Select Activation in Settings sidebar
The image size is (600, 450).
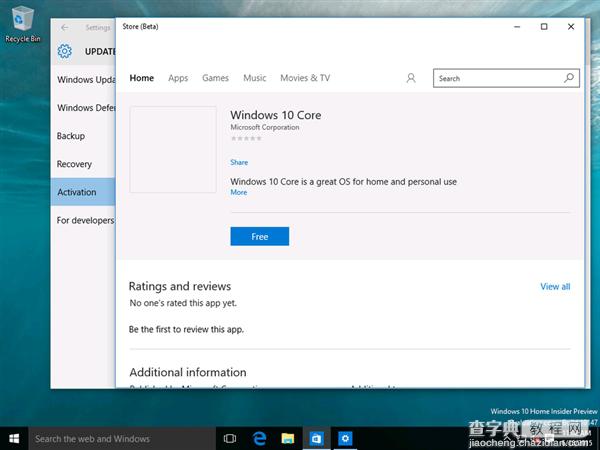point(83,192)
